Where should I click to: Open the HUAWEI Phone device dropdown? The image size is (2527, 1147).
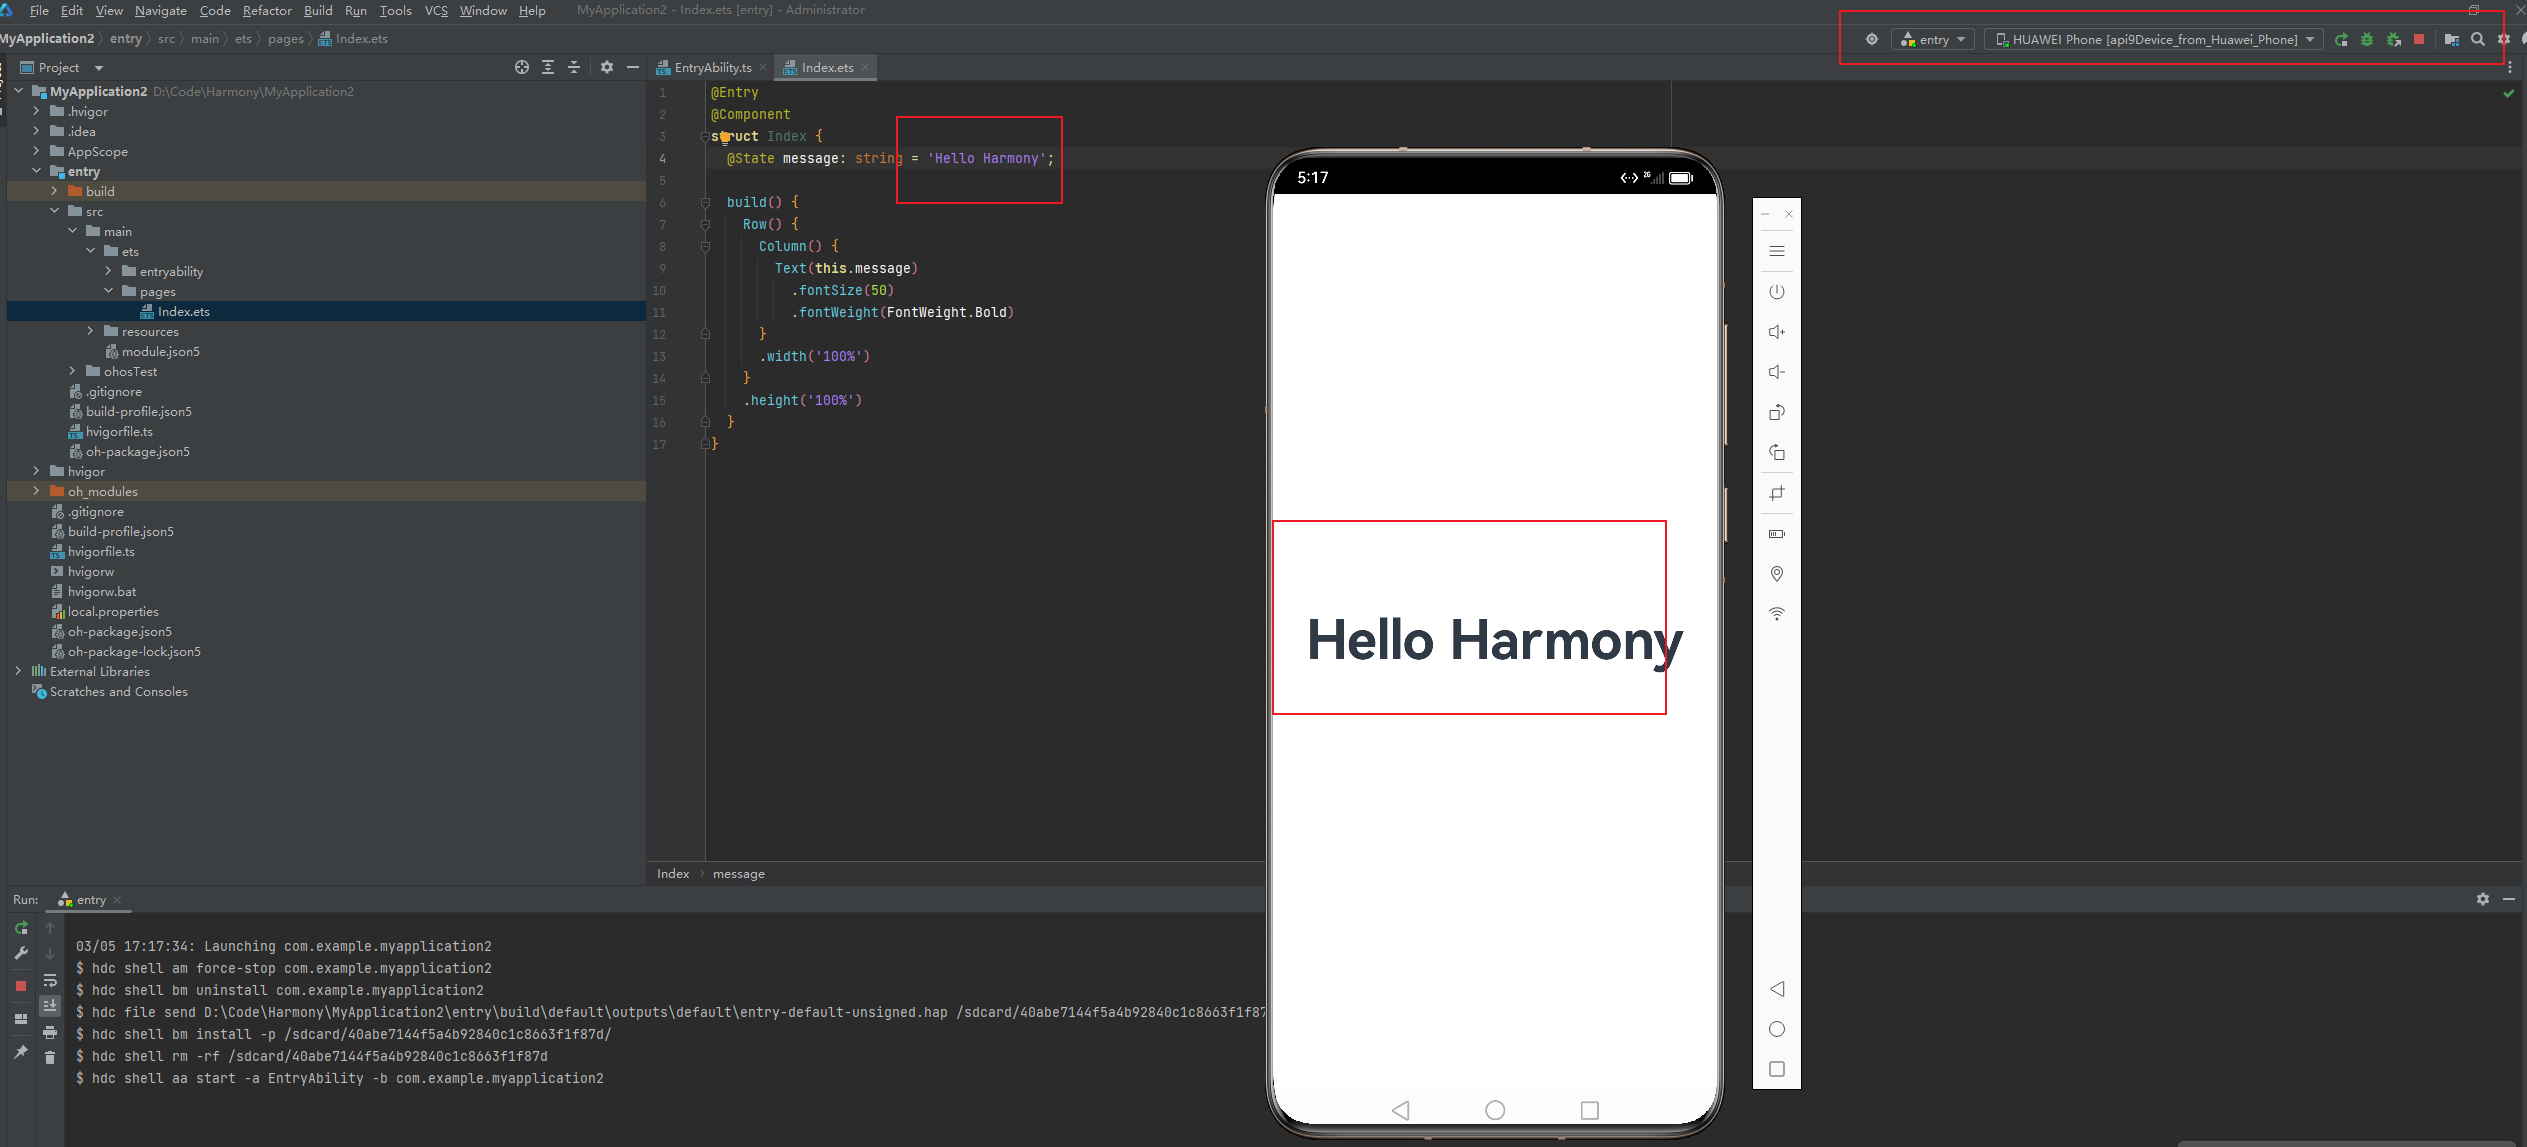2154,40
